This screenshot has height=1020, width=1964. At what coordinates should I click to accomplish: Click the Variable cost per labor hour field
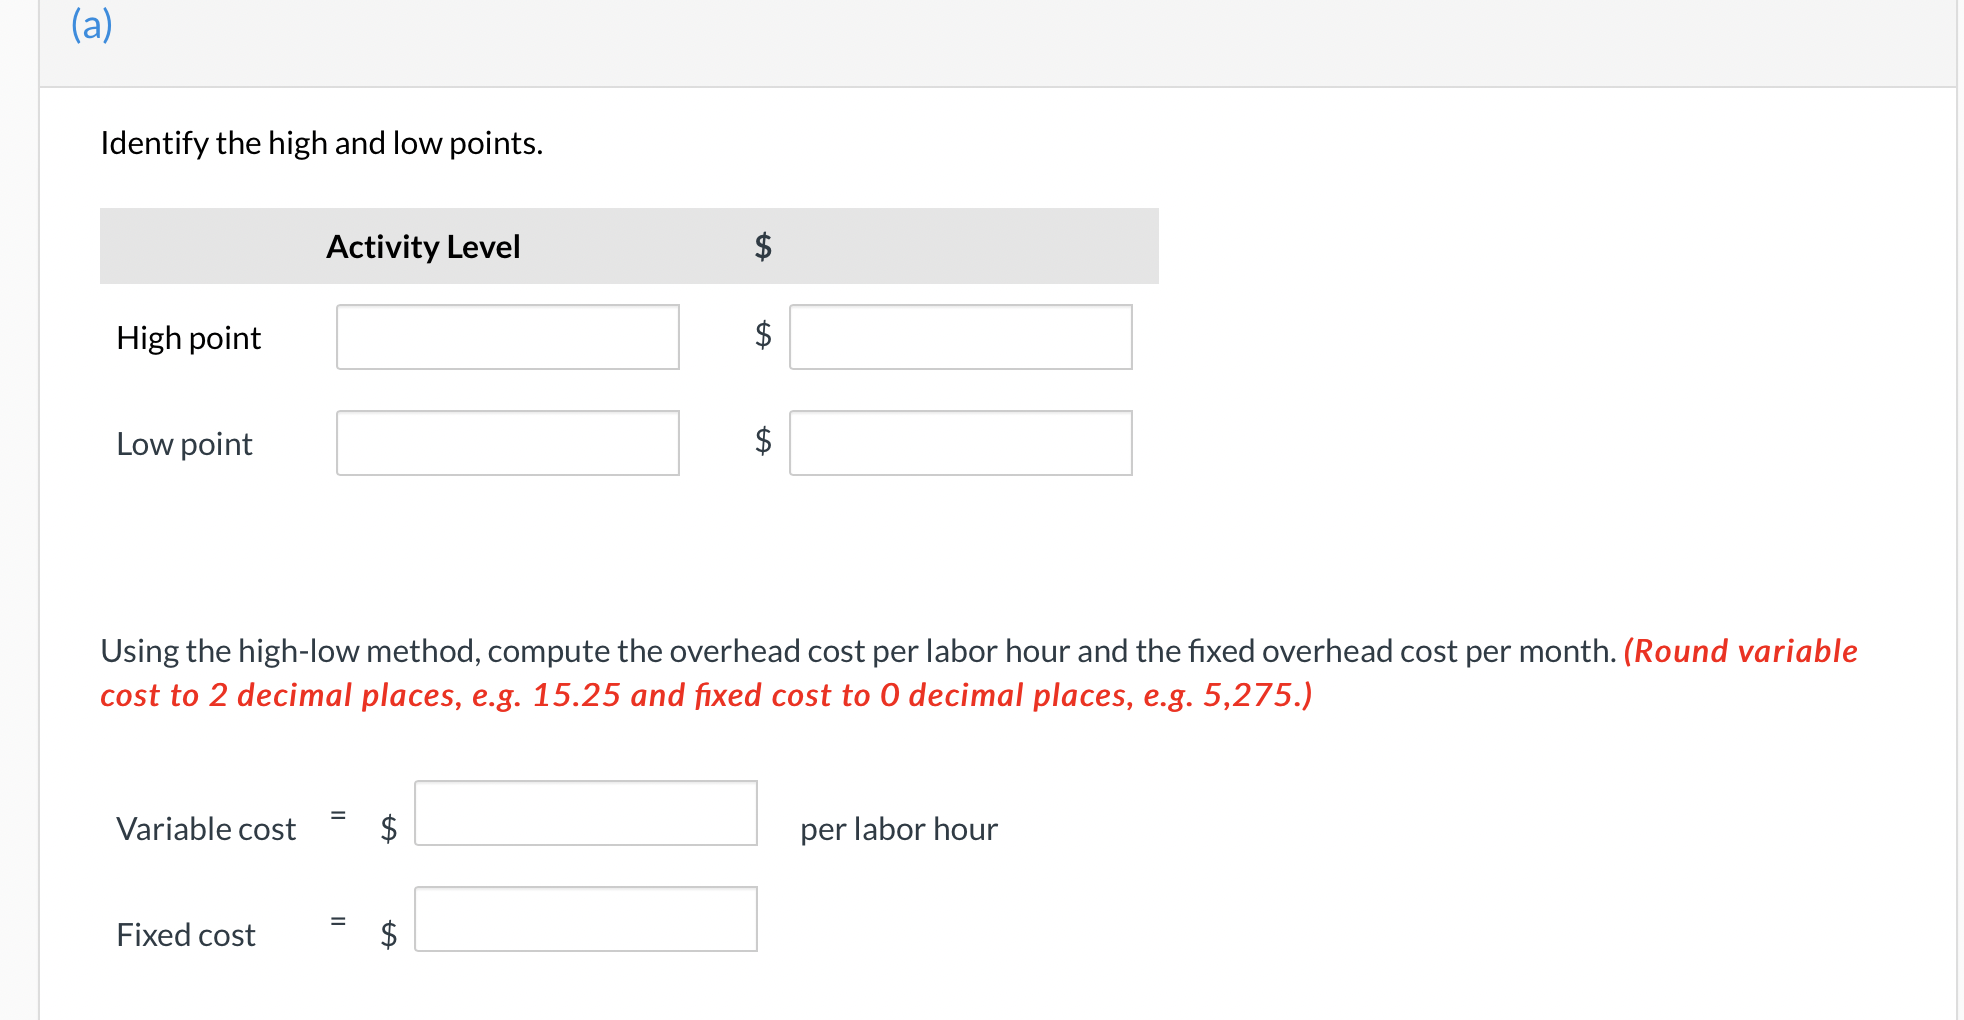(x=586, y=813)
